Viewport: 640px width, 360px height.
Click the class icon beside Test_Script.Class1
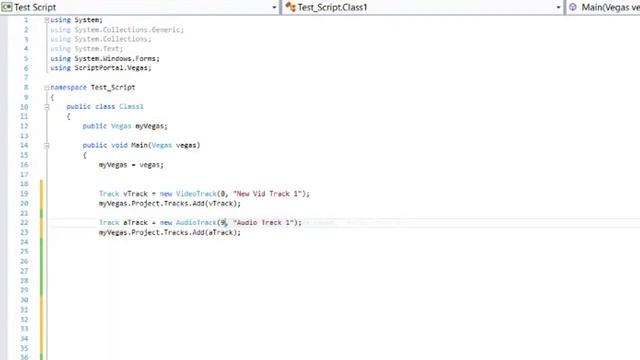coord(290,7)
